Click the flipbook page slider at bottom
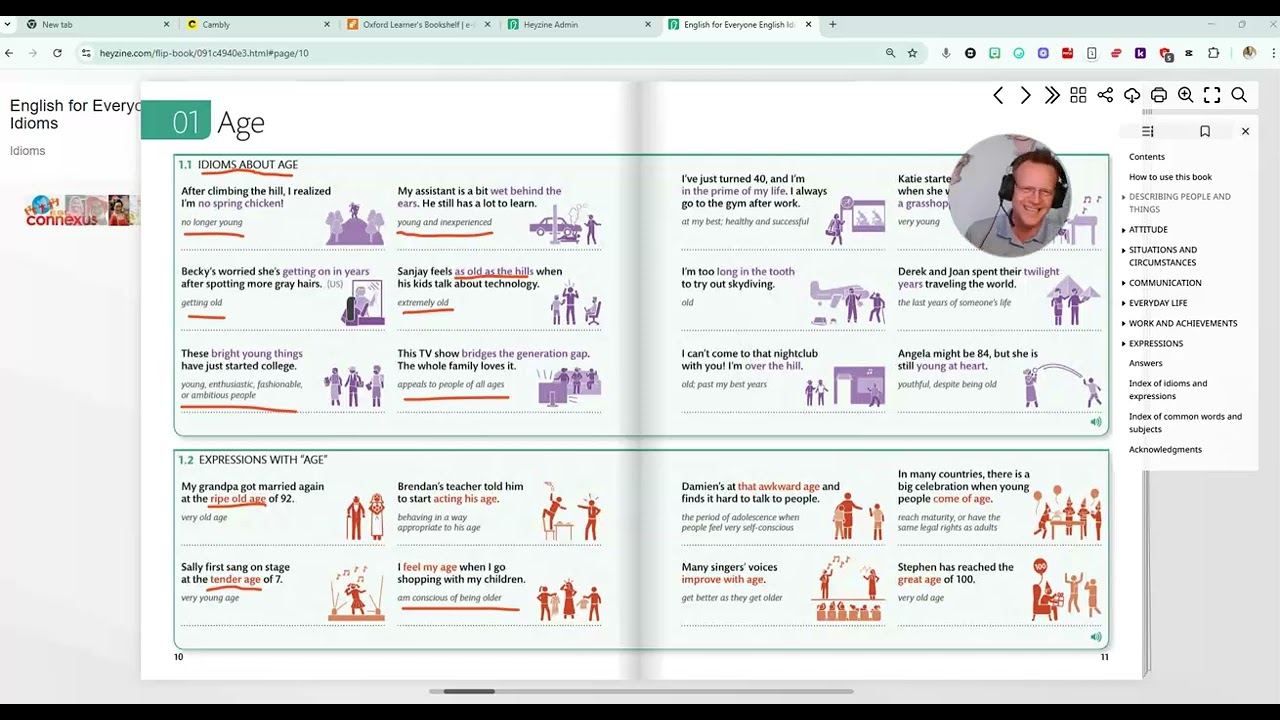Image resolution: width=1280 pixels, height=720 pixels. pos(640,691)
